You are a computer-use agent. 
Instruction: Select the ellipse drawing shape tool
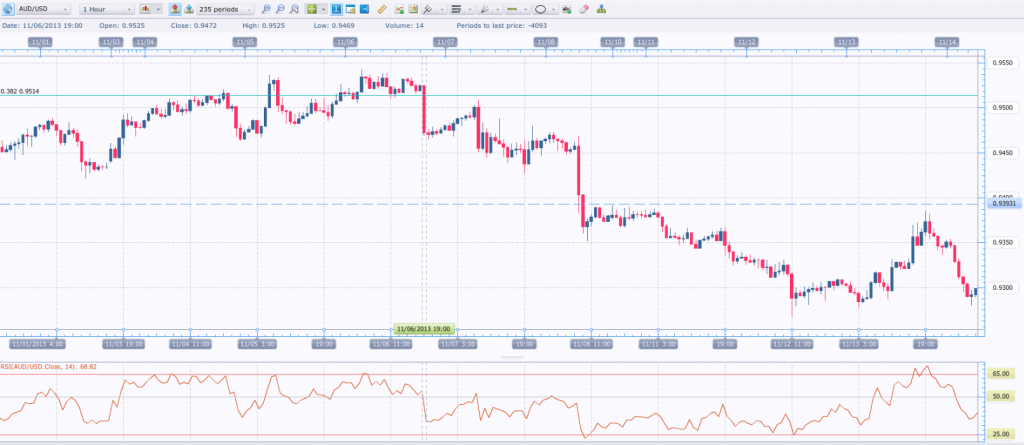tap(540, 9)
